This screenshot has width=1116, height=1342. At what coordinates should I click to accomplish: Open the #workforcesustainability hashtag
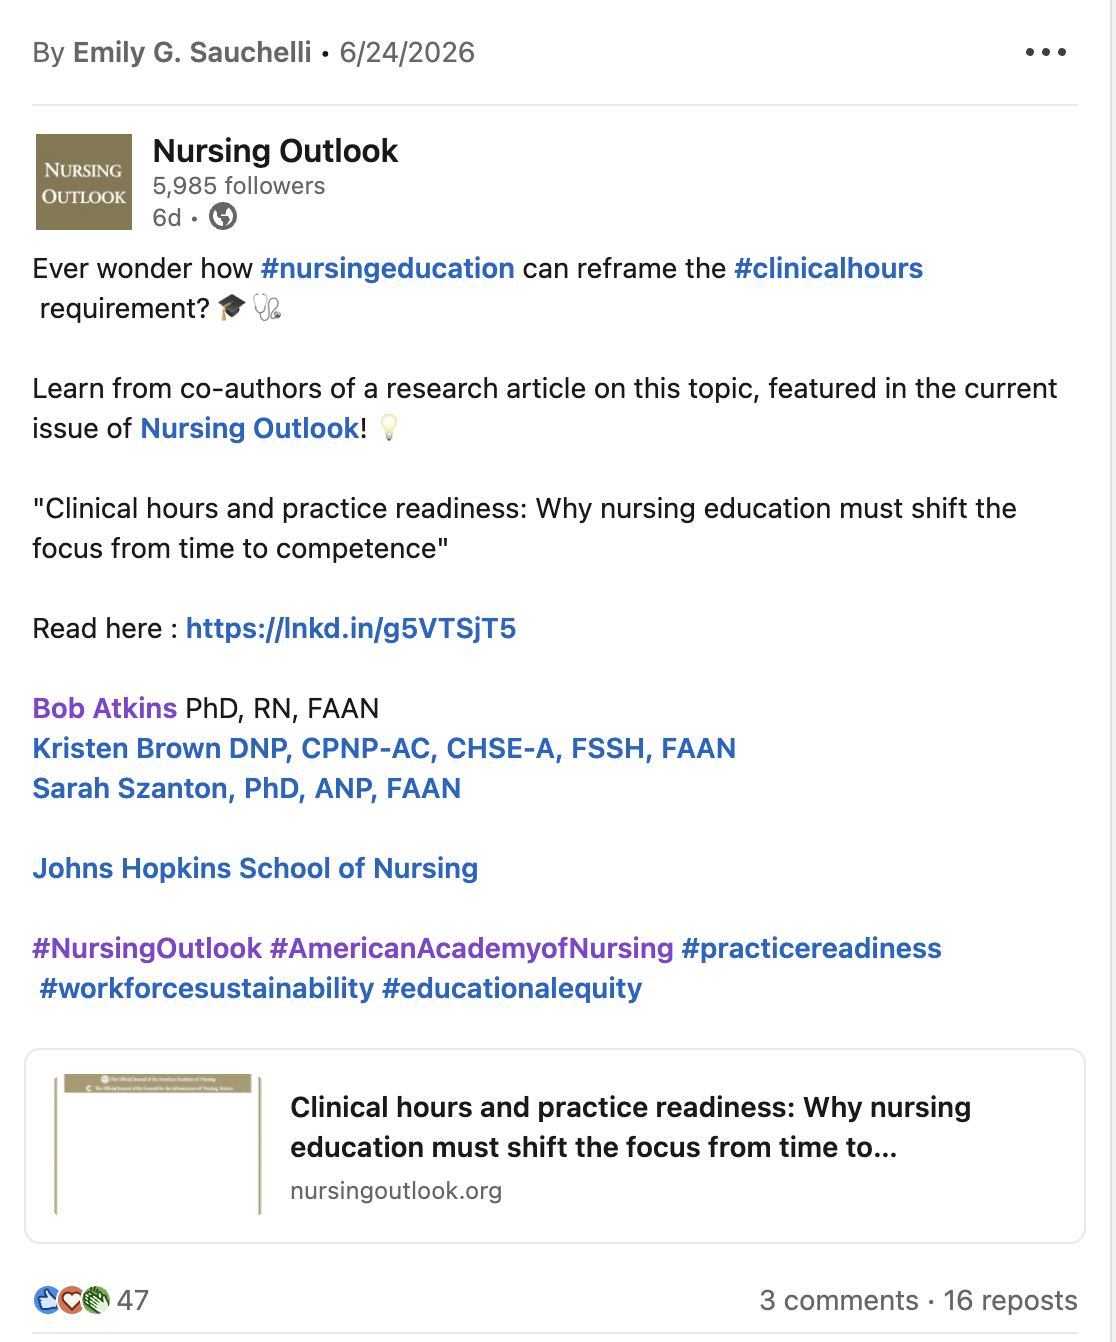coord(206,988)
